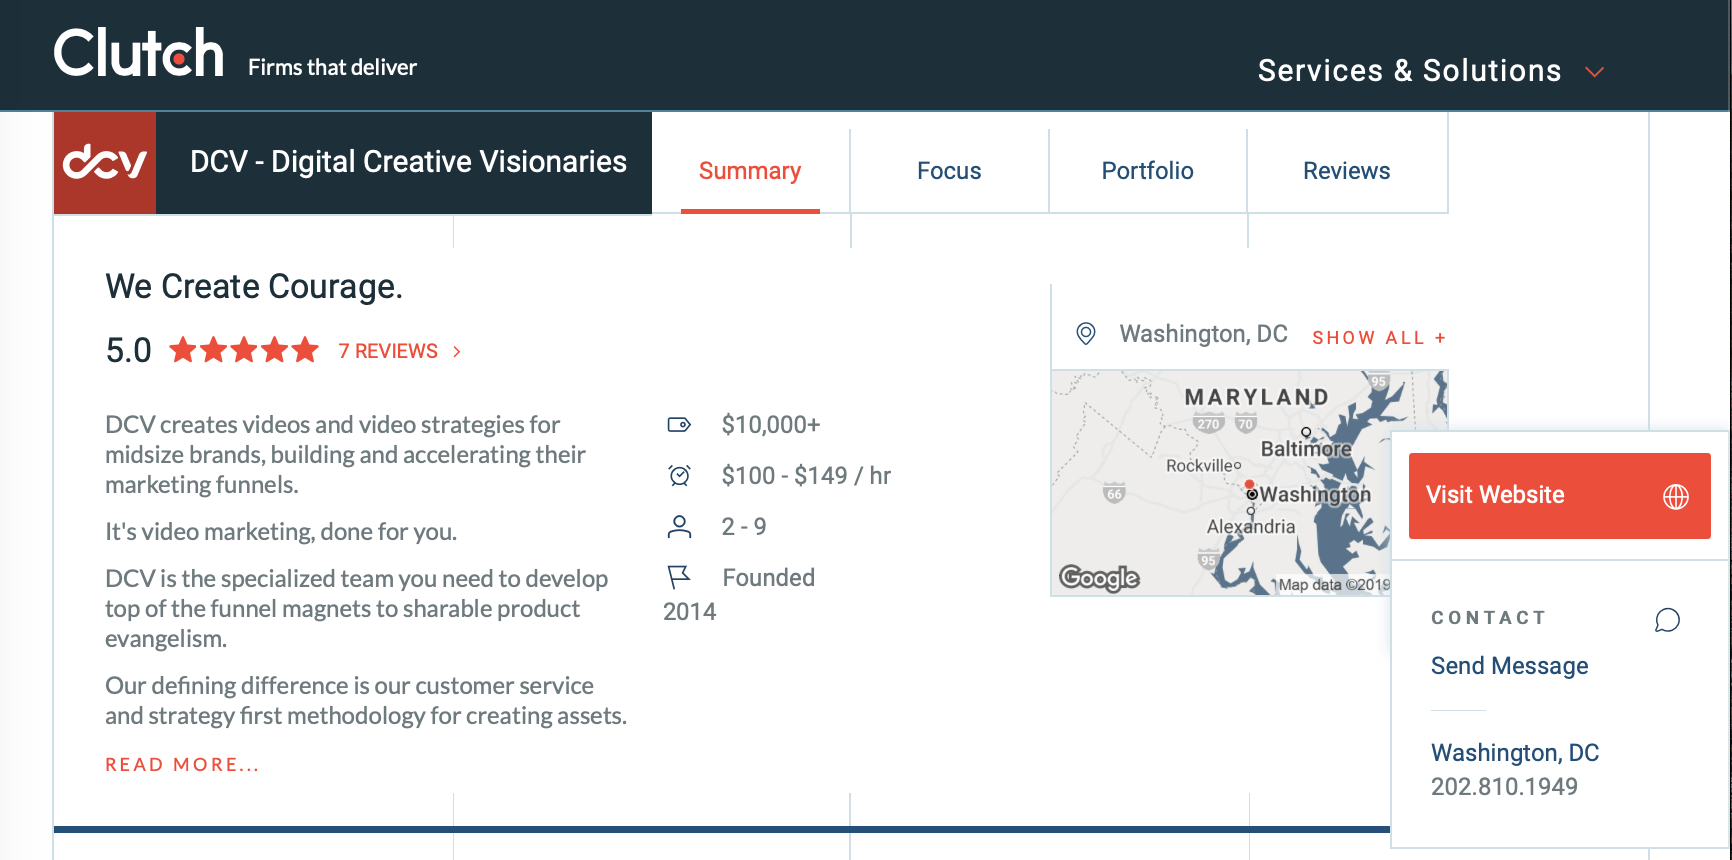The image size is (1732, 860).
Task: Click the five-star rating display
Action: click(244, 350)
